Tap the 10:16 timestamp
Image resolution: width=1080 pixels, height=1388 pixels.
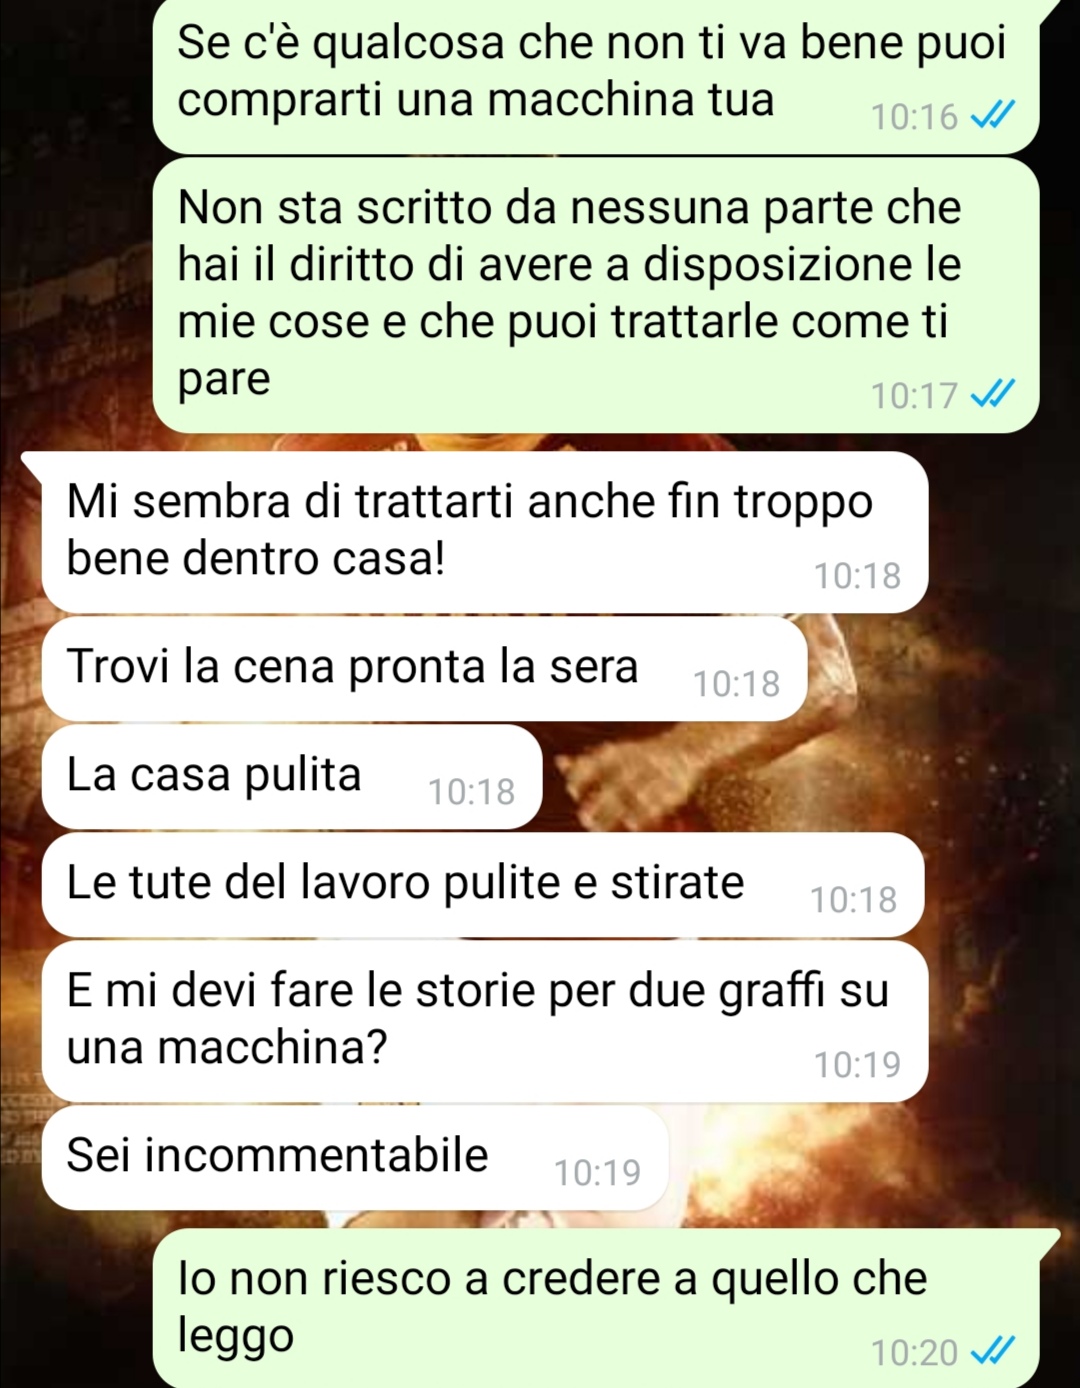point(914,117)
